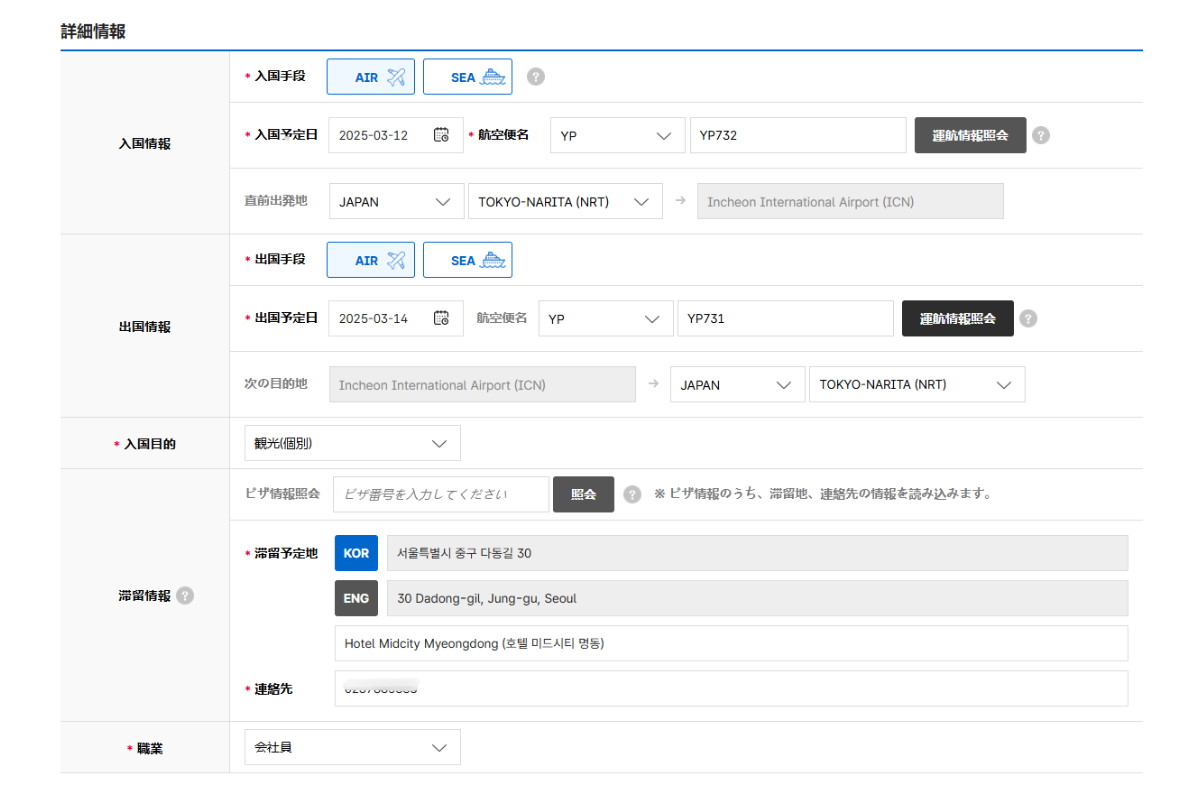The image size is (1200, 800).
Task: Click help icon beside departure 運航情報照会 button
Action: [x=1028, y=319]
